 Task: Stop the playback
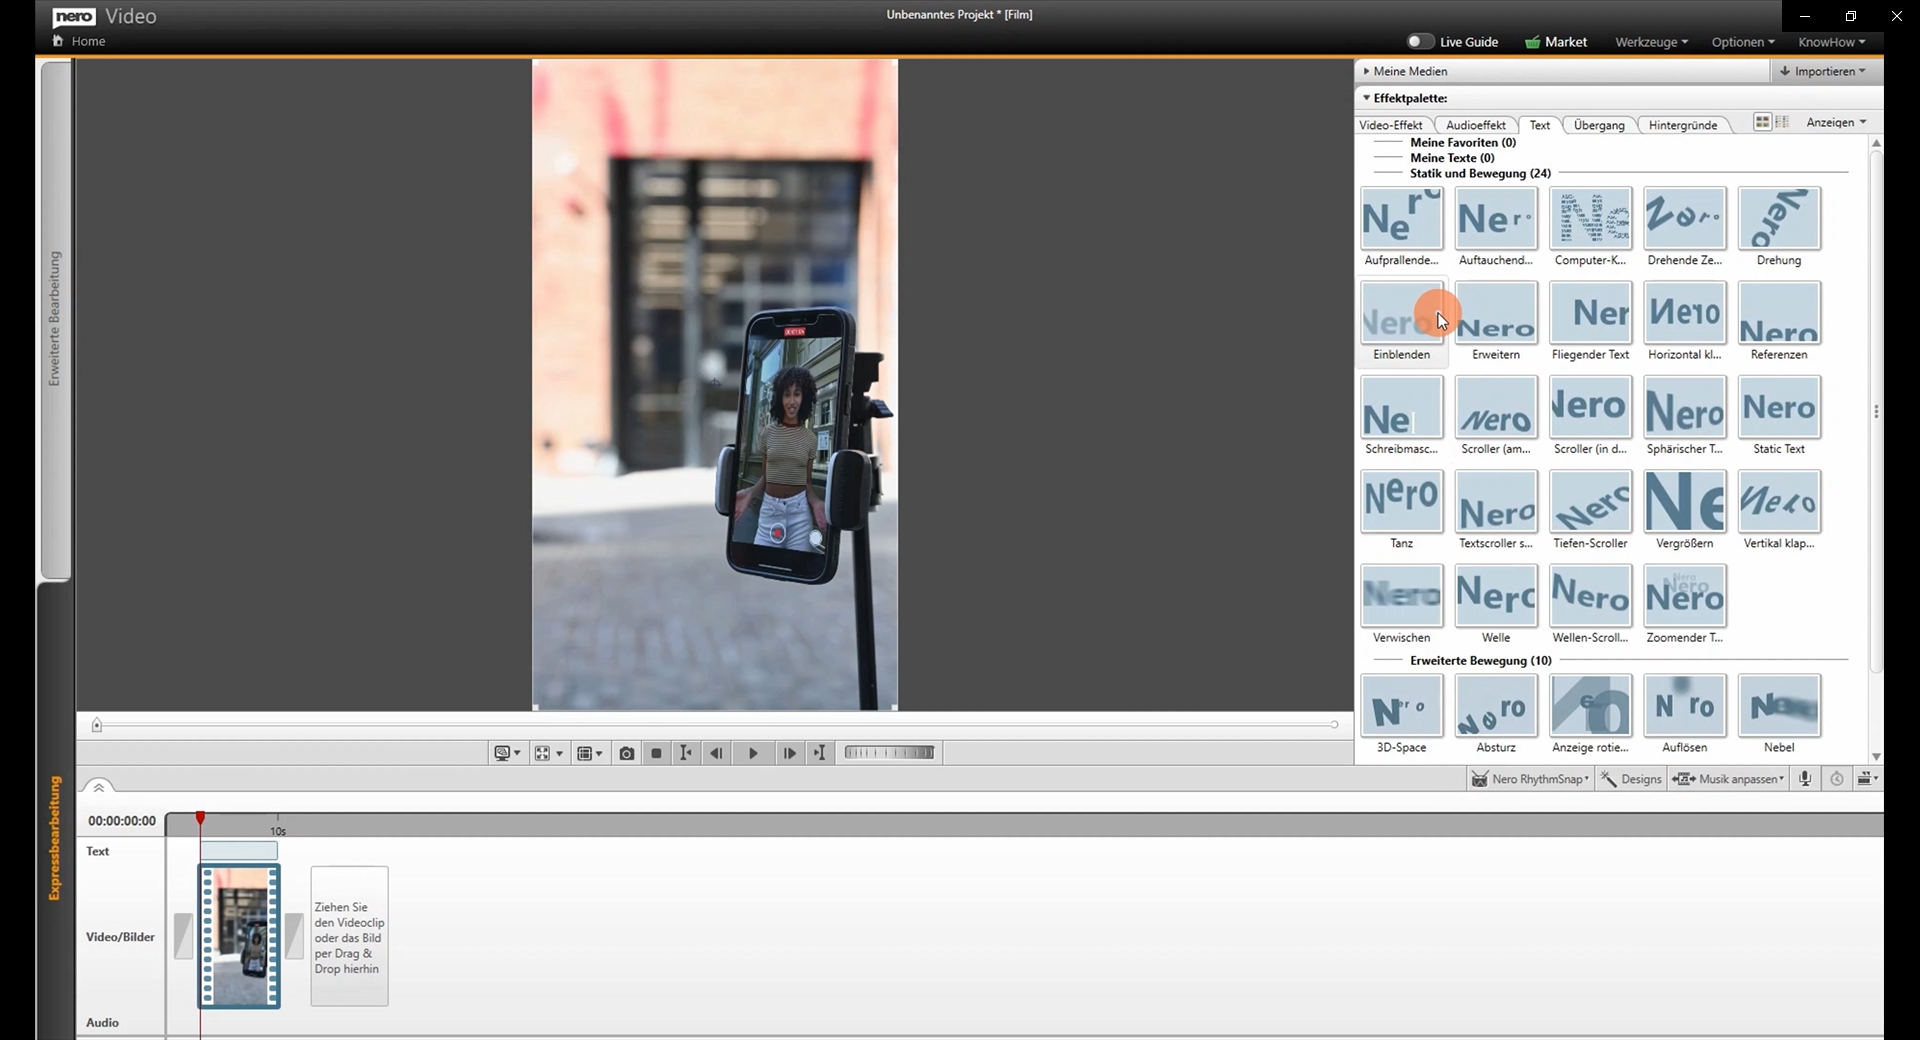click(x=656, y=753)
